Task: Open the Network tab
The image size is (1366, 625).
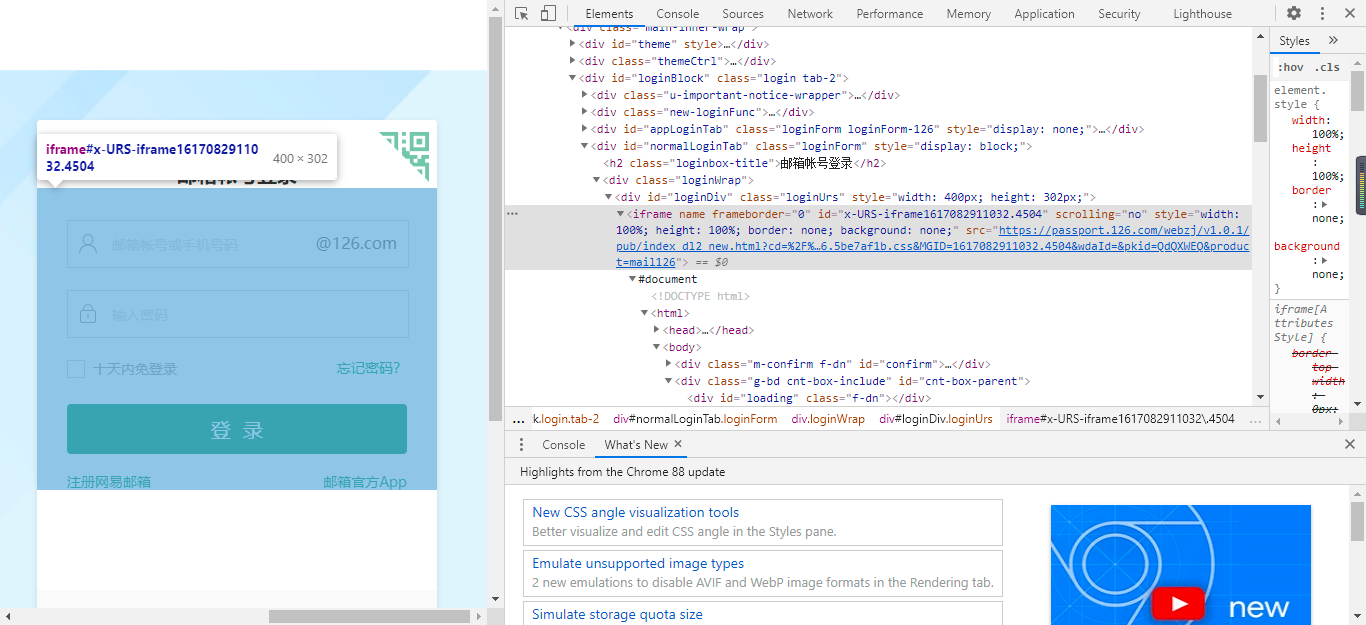Action: click(x=810, y=14)
